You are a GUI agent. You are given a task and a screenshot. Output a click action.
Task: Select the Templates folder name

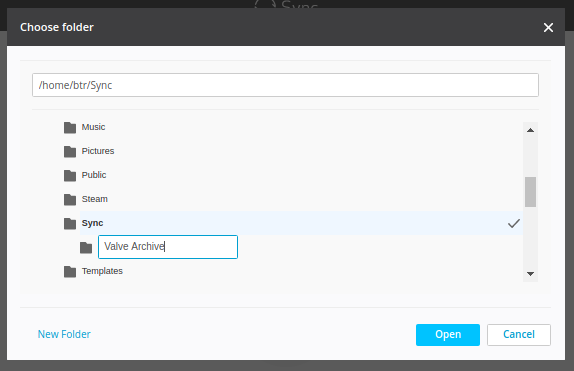[102, 271]
